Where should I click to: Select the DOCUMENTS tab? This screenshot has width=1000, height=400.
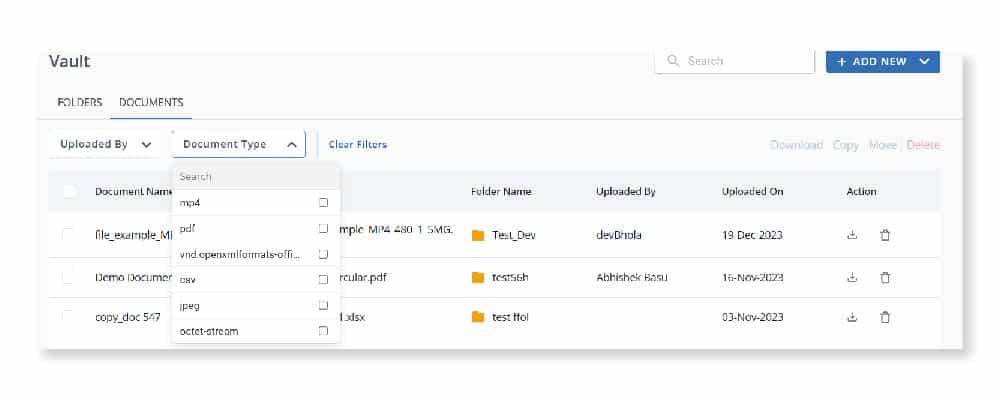click(x=151, y=102)
